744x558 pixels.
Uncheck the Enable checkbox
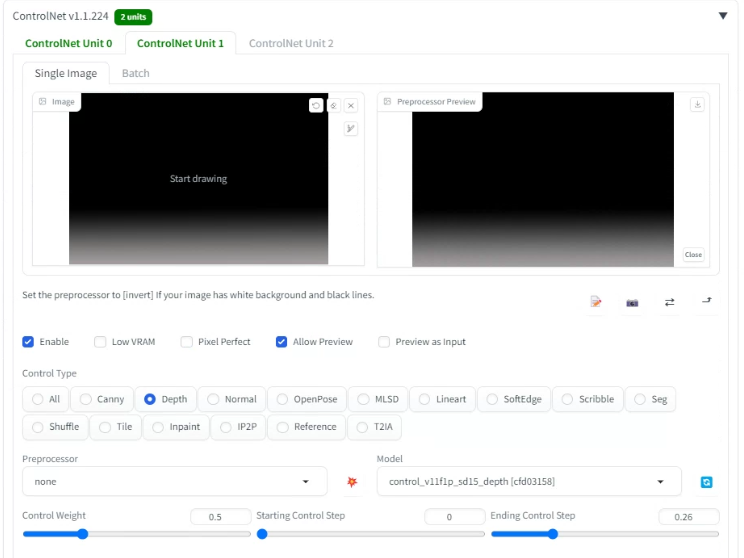28,342
